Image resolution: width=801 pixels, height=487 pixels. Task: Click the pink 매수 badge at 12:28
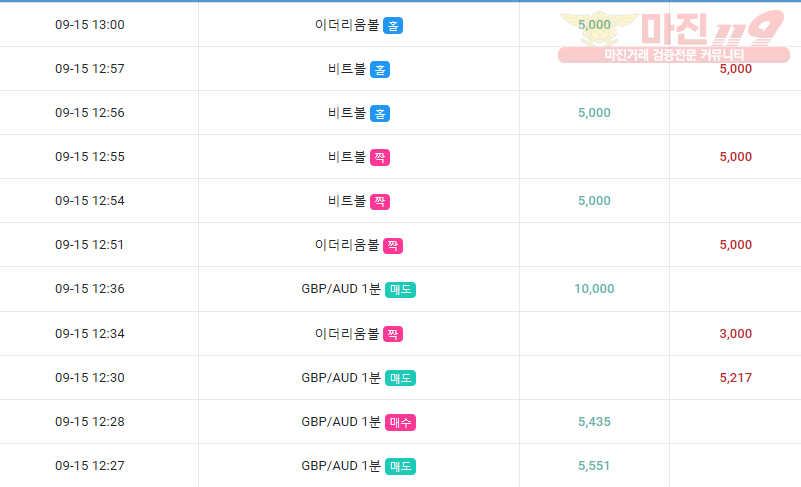click(400, 423)
